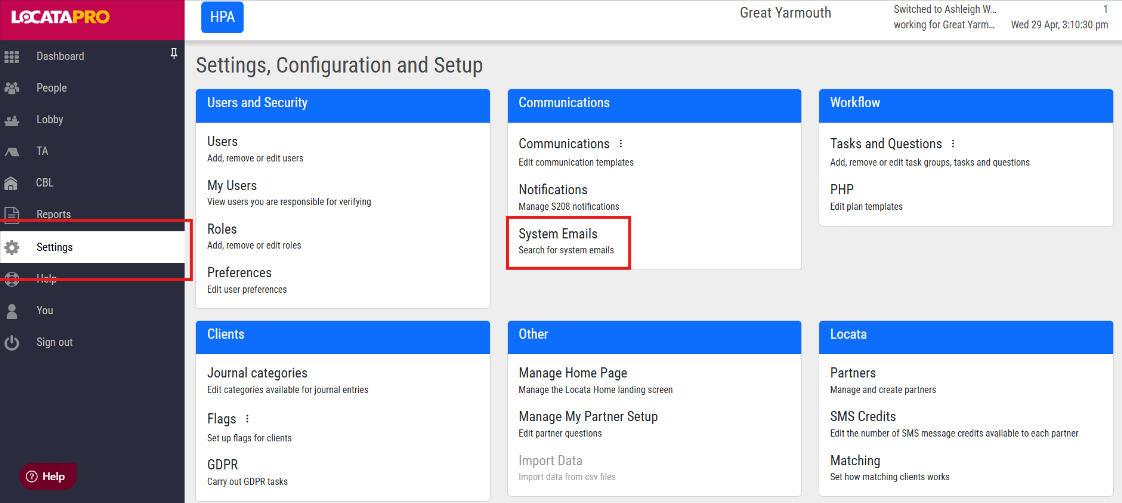
Task: Select the Settings menu item
Action: click(x=92, y=248)
